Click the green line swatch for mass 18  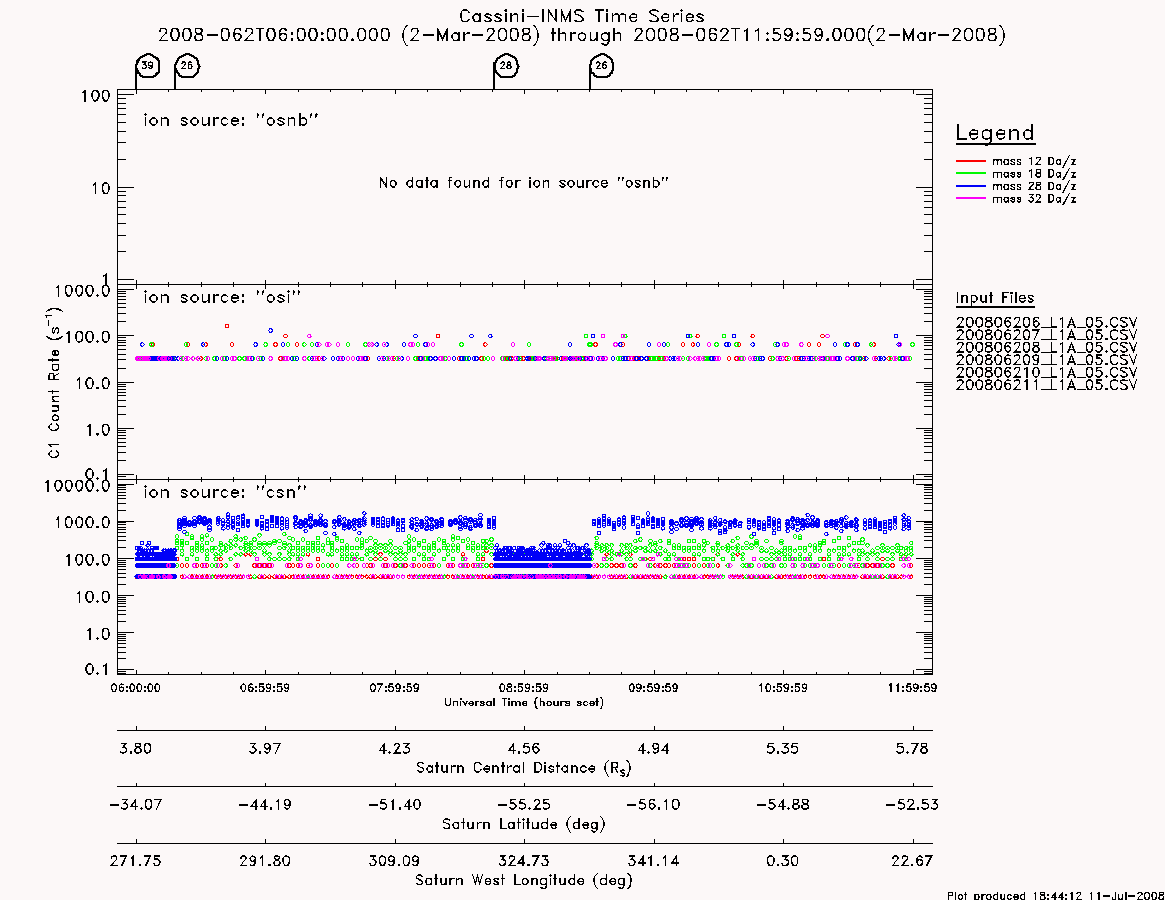click(970, 173)
